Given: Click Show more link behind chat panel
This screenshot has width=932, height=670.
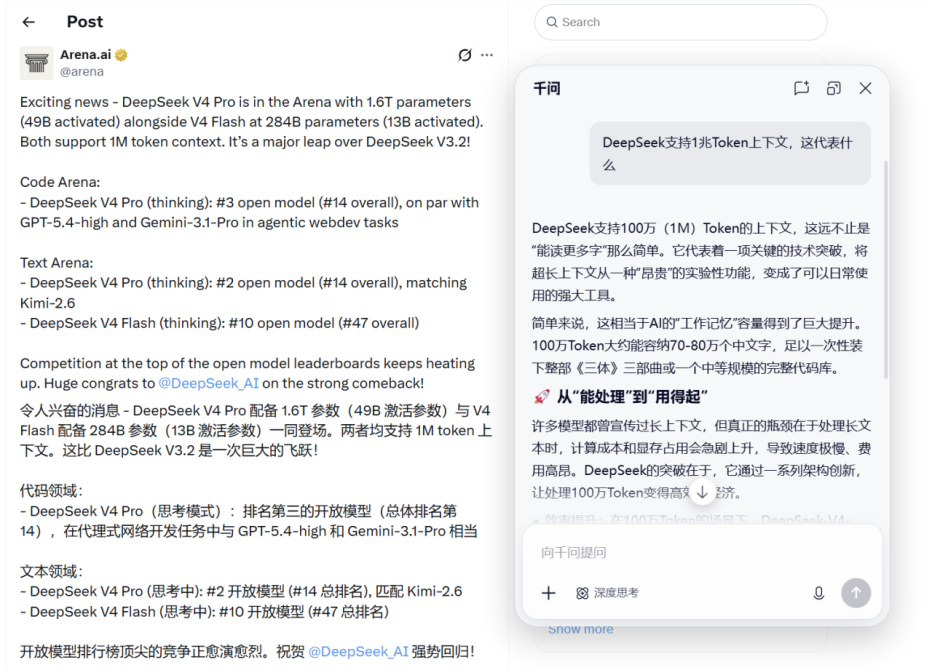Looking at the screenshot, I should point(581,630).
